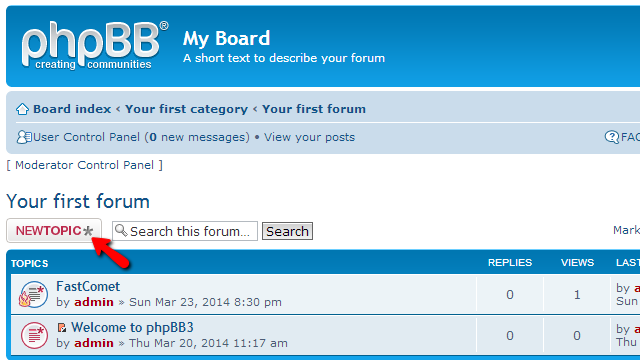Go to Your first category breadcrumb

[186, 109]
